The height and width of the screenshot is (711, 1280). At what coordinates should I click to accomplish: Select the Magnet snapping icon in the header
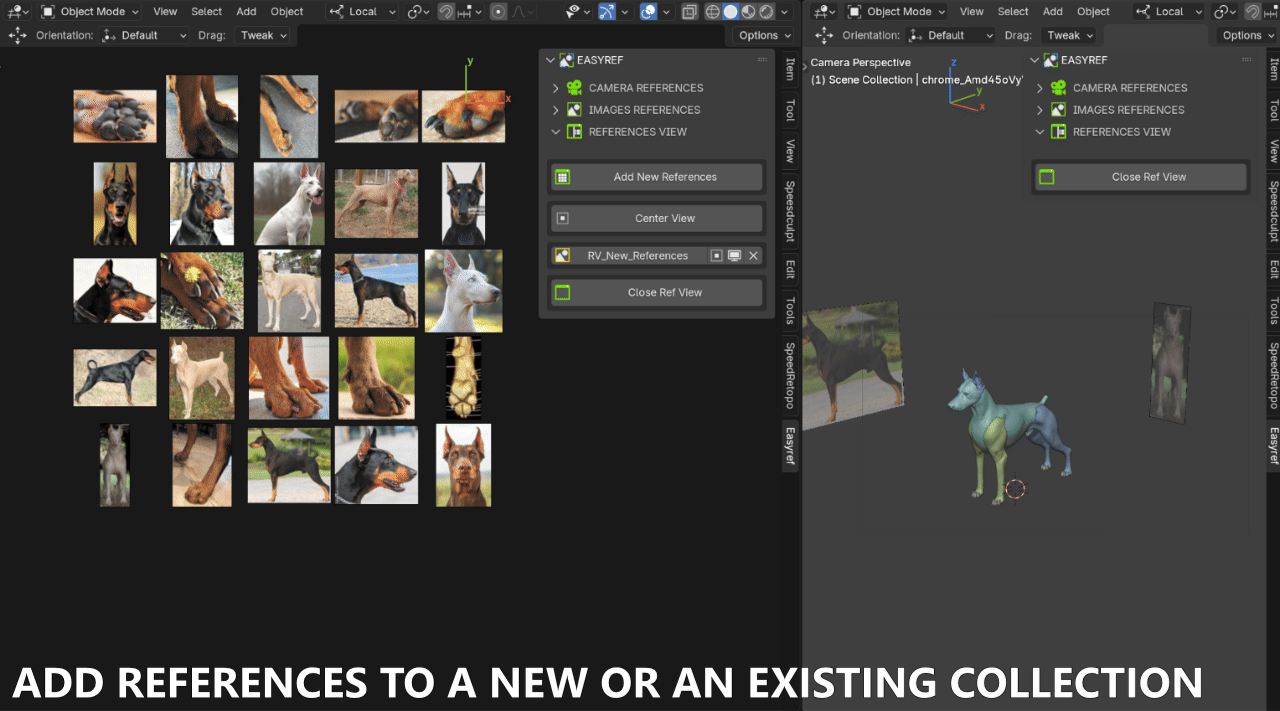point(446,11)
